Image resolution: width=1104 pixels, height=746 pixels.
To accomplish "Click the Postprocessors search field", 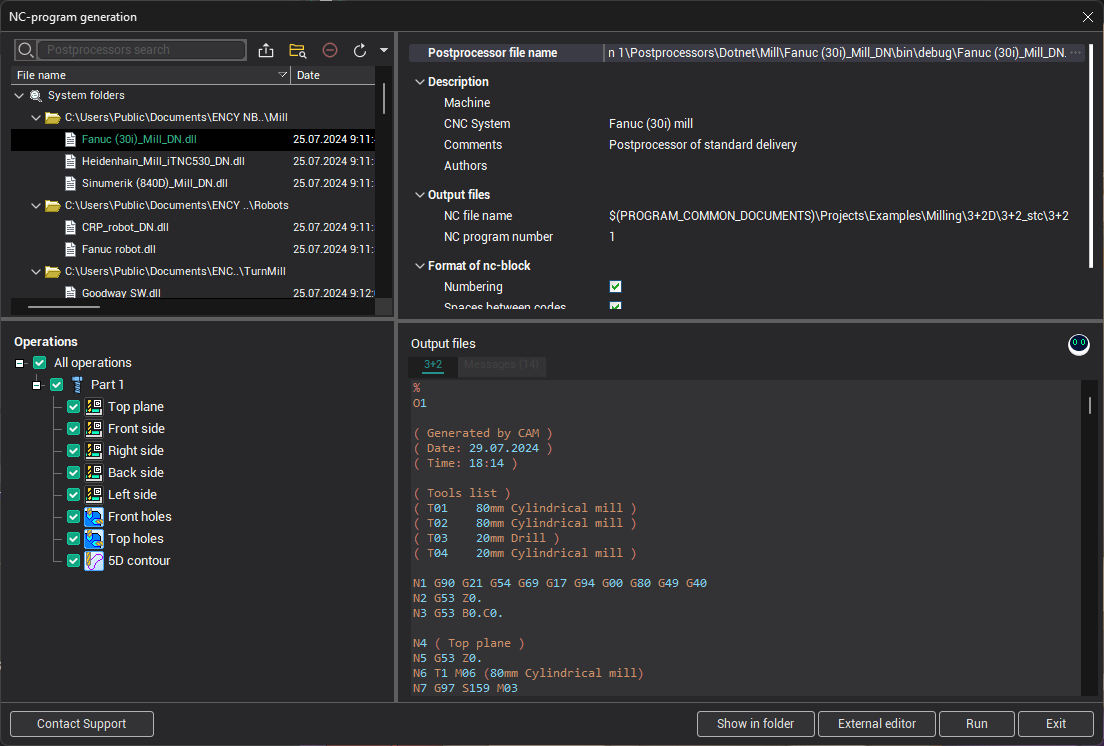I will point(142,50).
